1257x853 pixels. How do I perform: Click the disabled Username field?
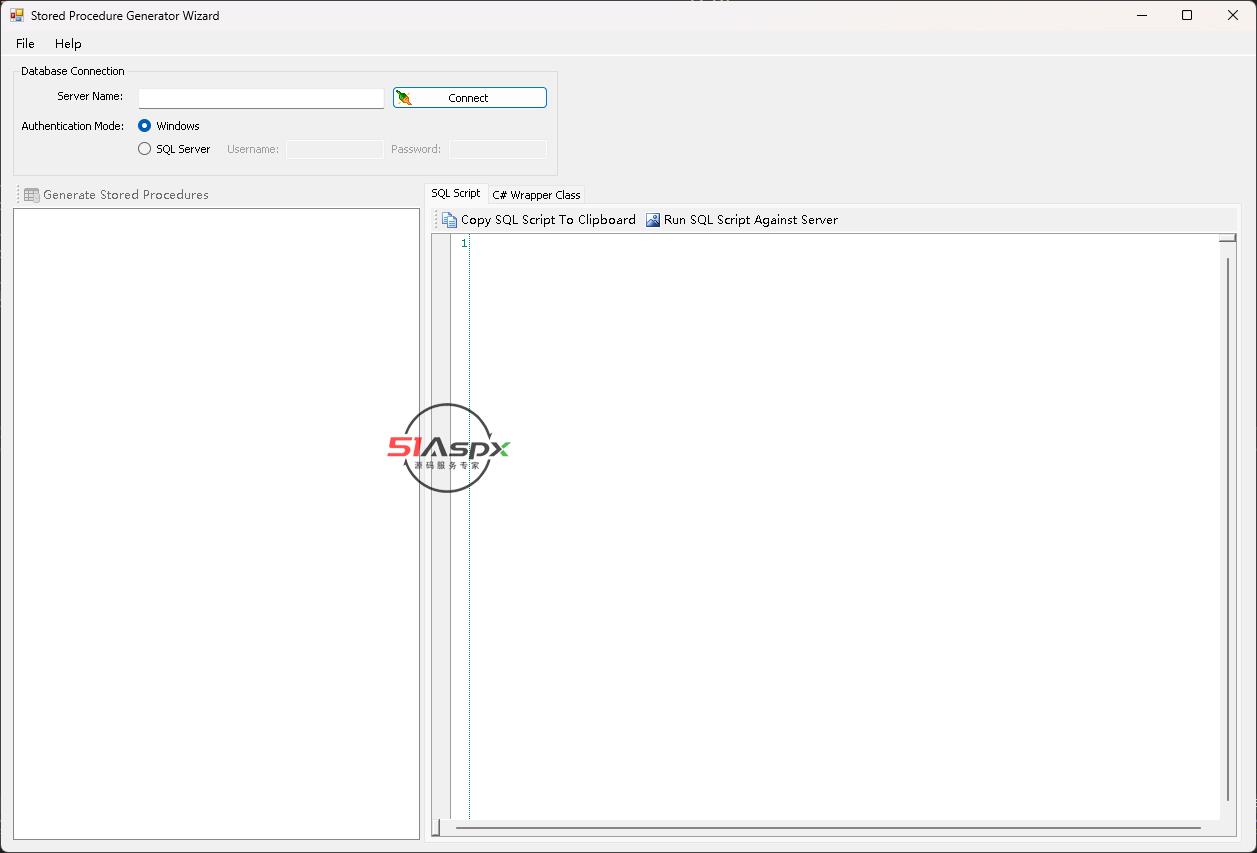(x=334, y=149)
